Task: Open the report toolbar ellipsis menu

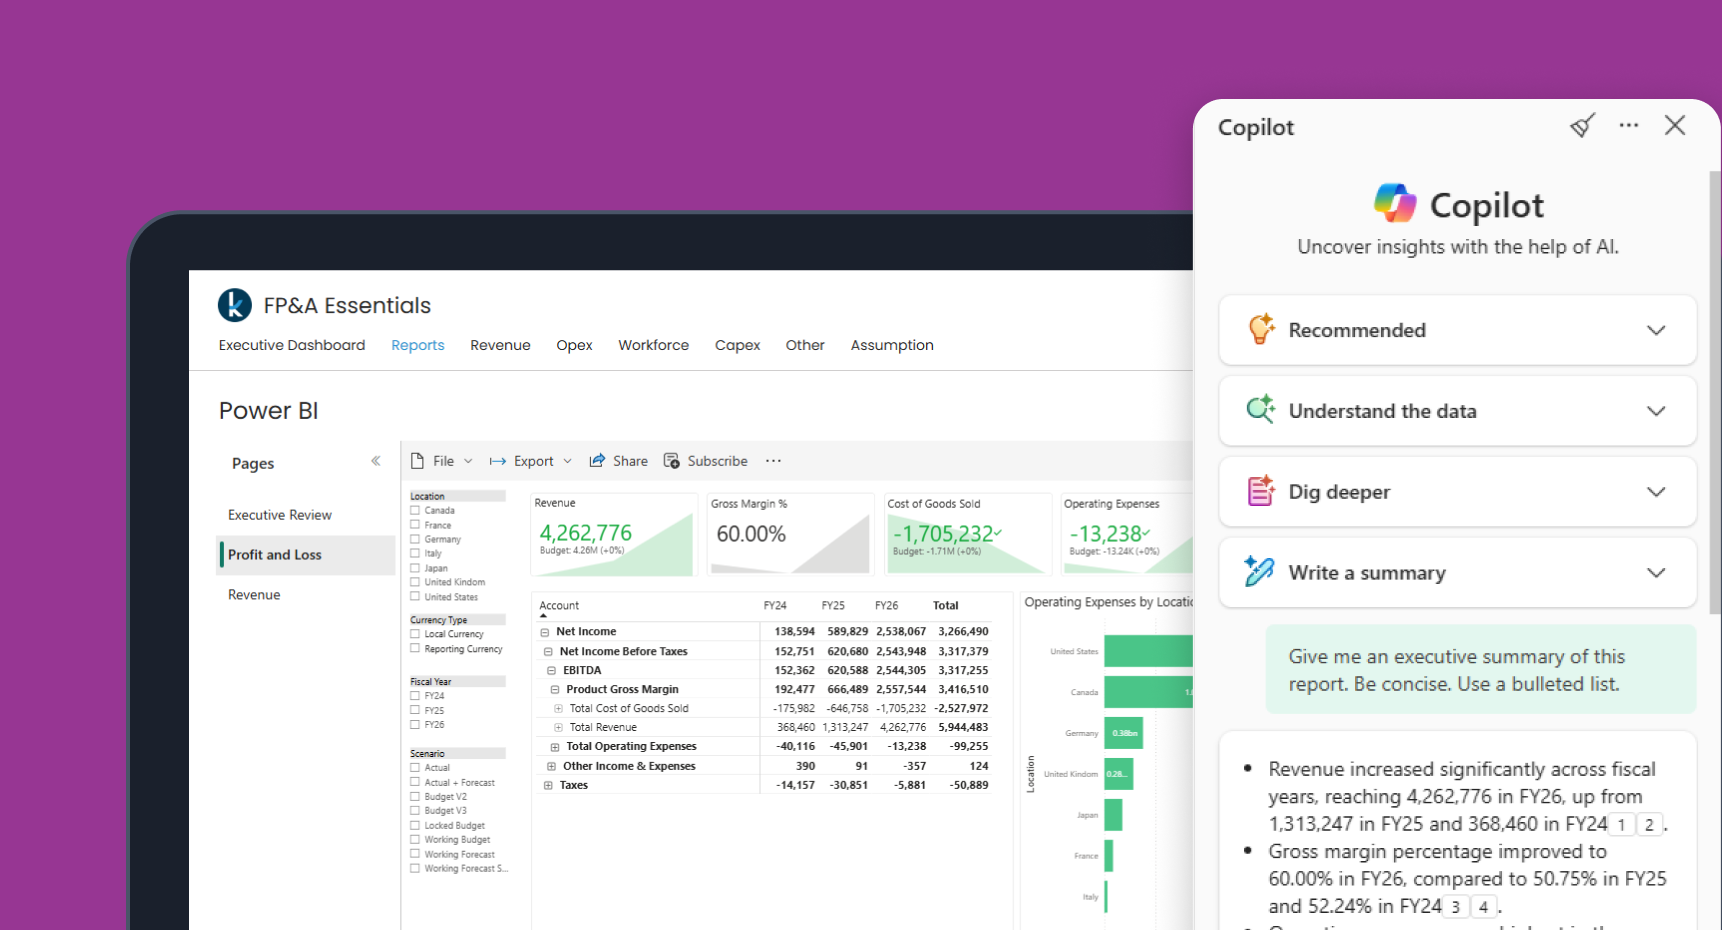Action: click(x=773, y=461)
